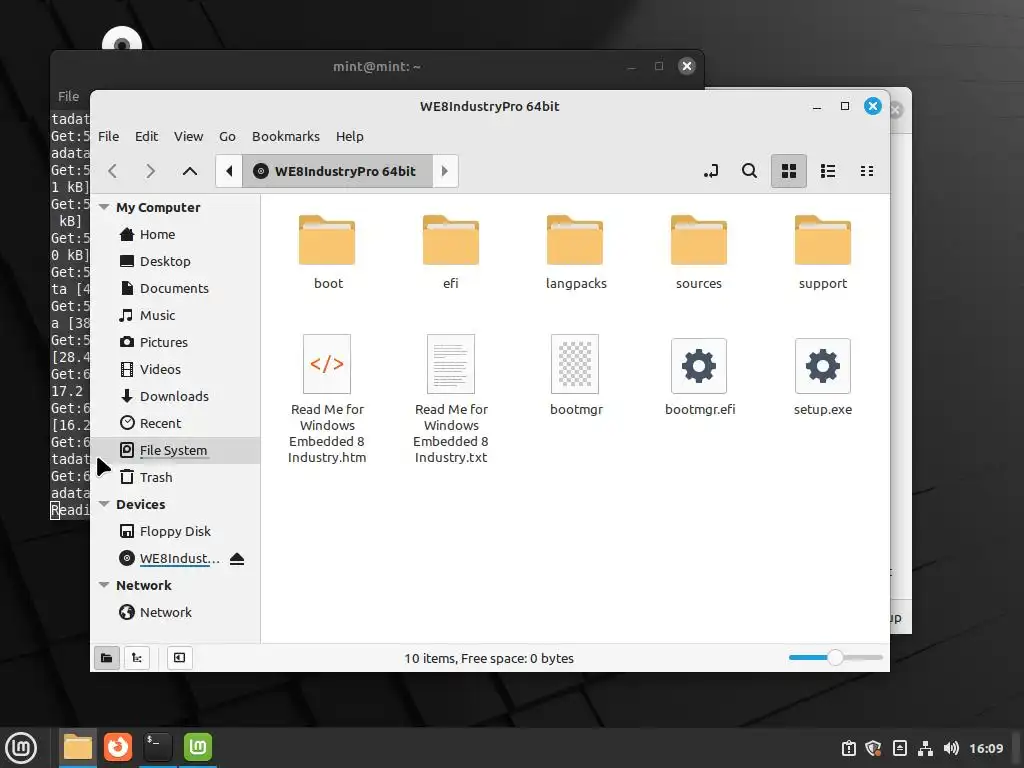Open the Go menu
The height and width of the screenshot is (768, 1024).
(227, 136)
